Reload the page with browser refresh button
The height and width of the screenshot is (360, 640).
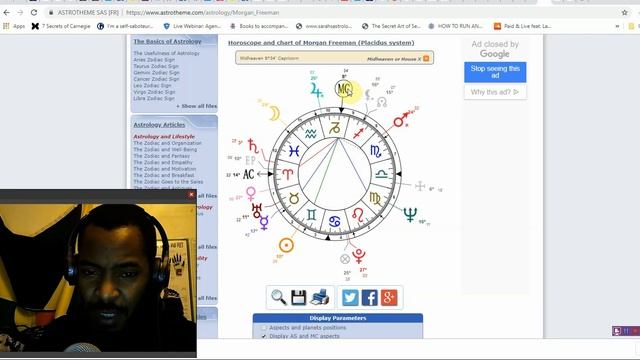tap(34, 13)
